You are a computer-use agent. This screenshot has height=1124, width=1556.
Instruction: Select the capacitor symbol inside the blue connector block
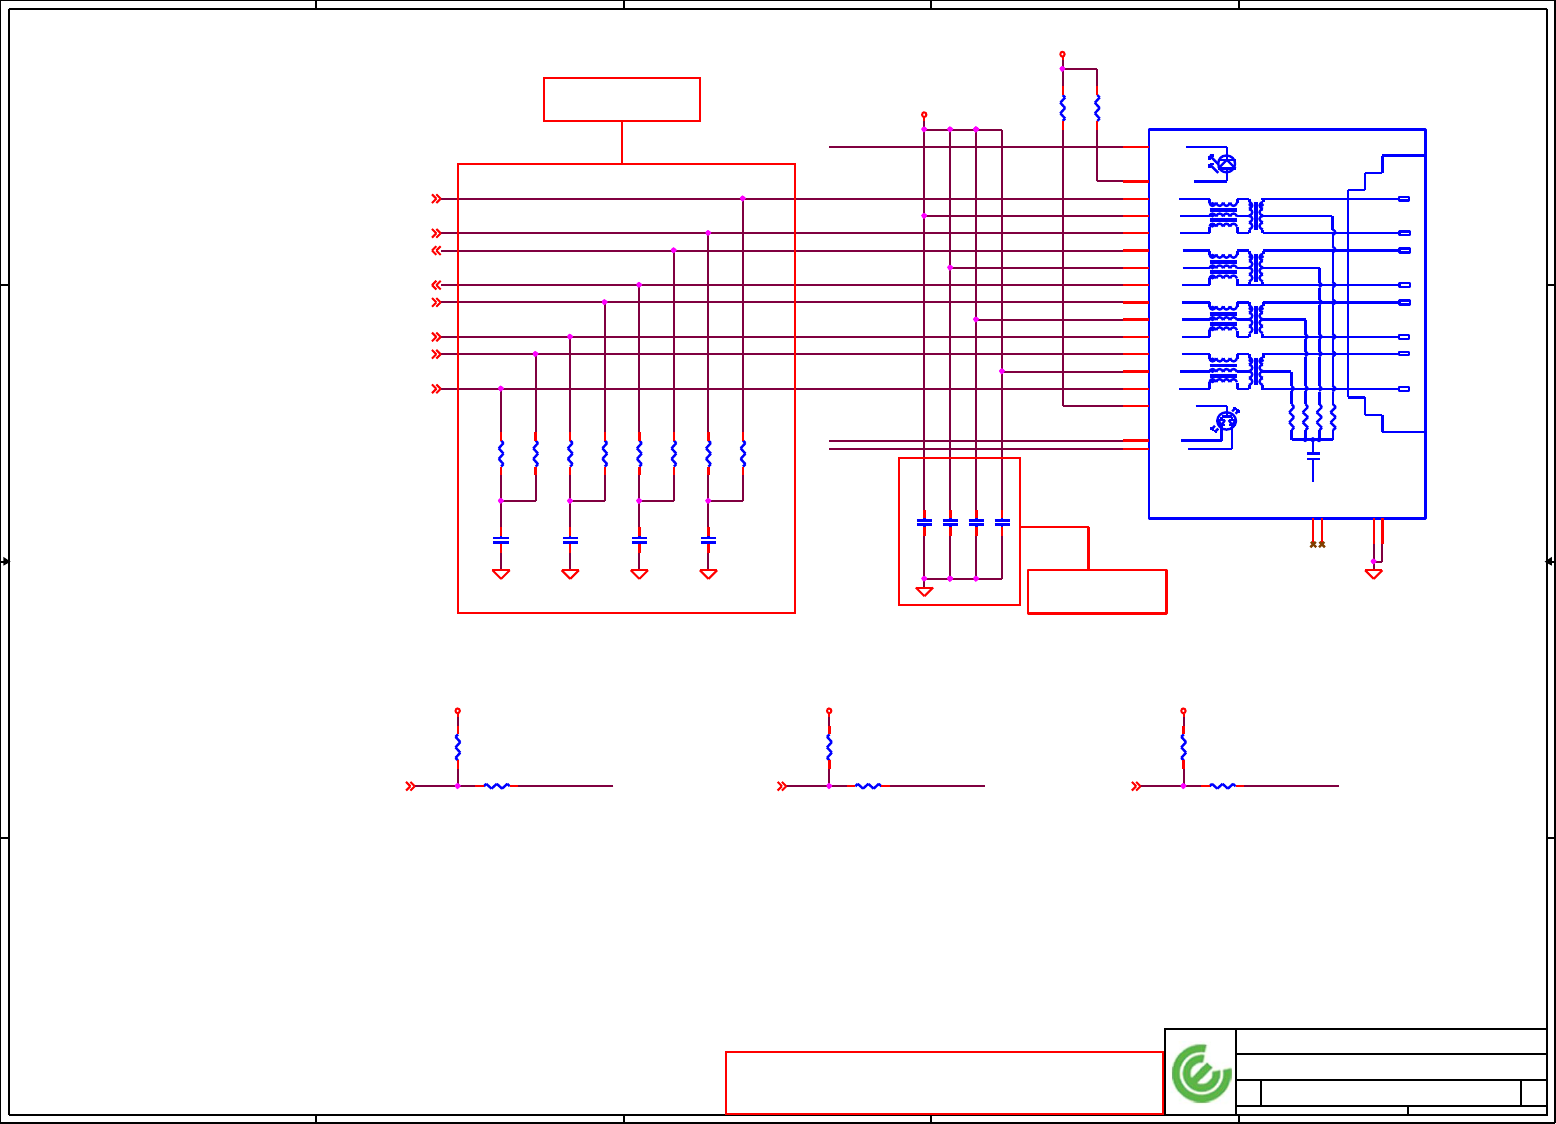pos(1313,456)
